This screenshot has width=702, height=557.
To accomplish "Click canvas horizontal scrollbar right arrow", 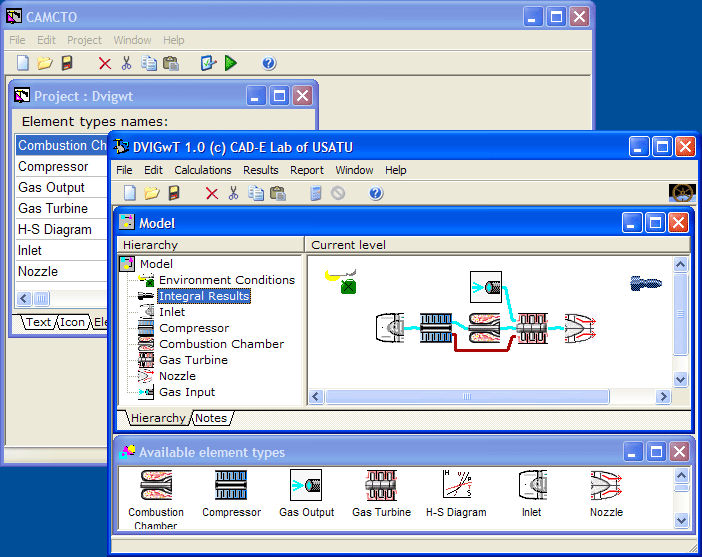I will click(x=663, y=396).
